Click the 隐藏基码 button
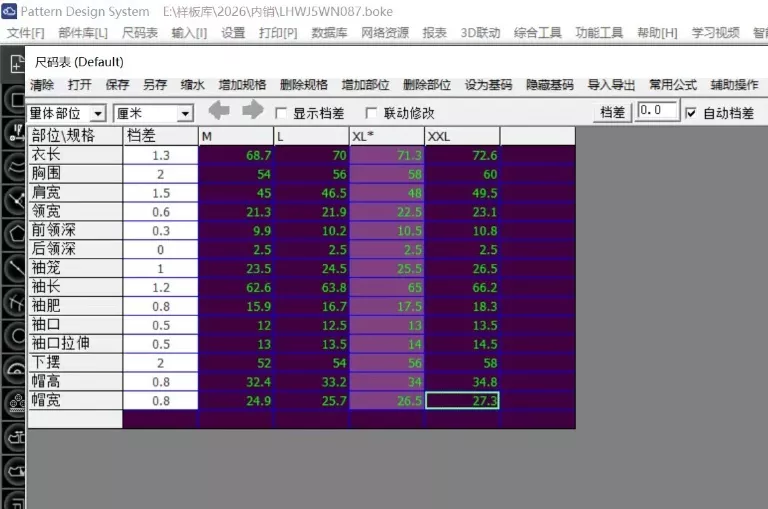 550,85
